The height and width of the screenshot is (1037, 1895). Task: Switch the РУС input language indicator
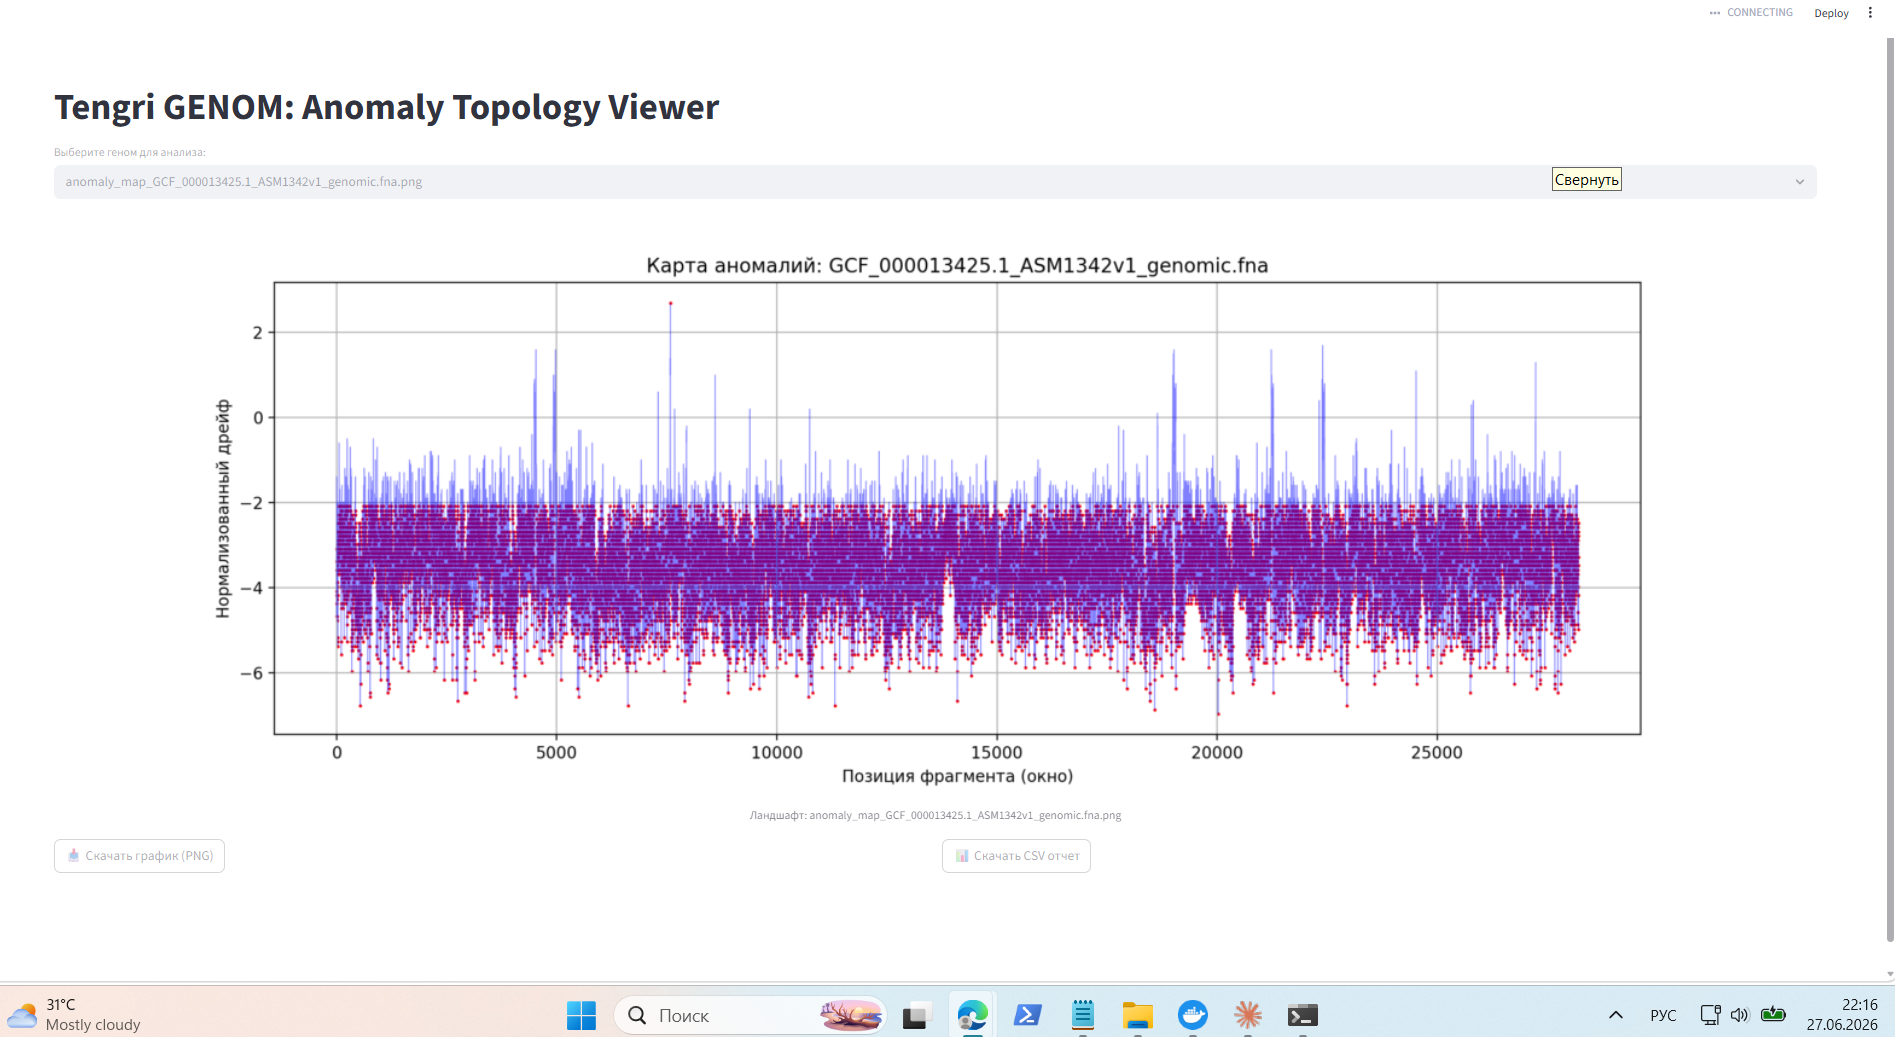(1663, 1015)
